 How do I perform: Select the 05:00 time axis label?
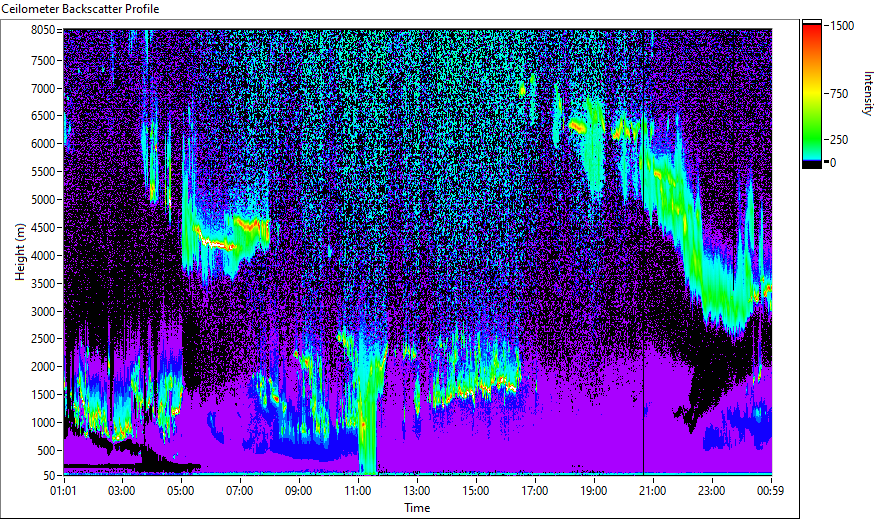(181, 491)
